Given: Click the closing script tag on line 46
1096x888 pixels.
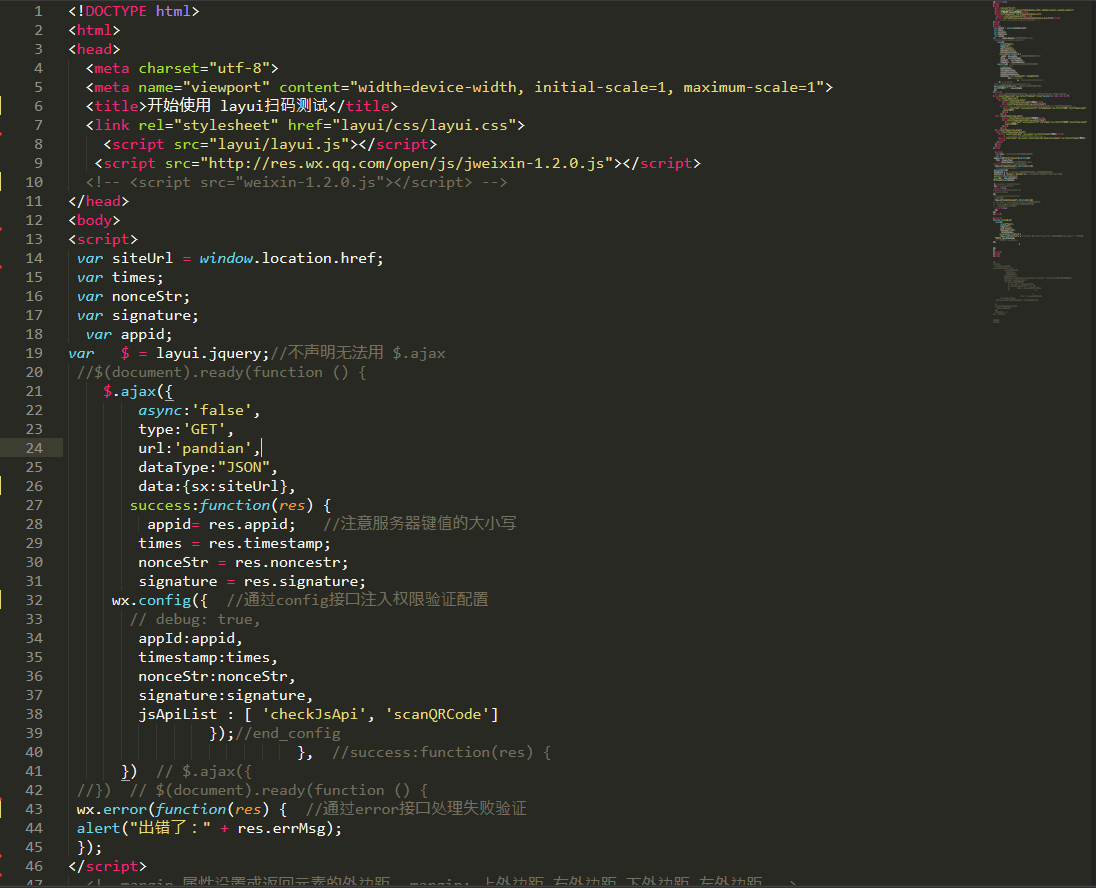Looking at the screenshot, I should click(108, 866).
